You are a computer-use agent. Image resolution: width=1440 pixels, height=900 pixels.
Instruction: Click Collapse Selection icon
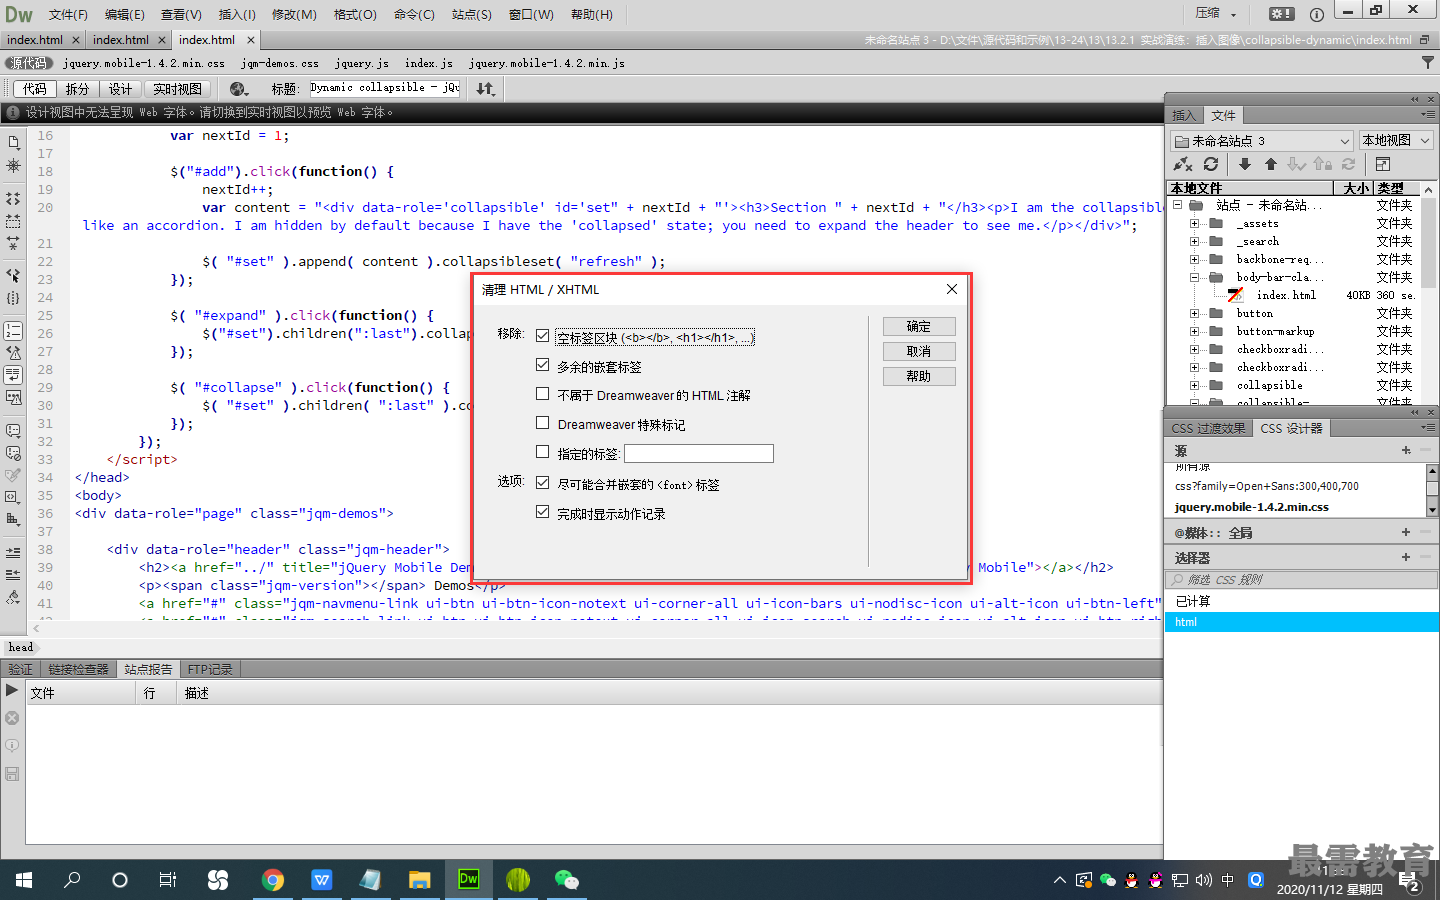[x=13, y=220]
